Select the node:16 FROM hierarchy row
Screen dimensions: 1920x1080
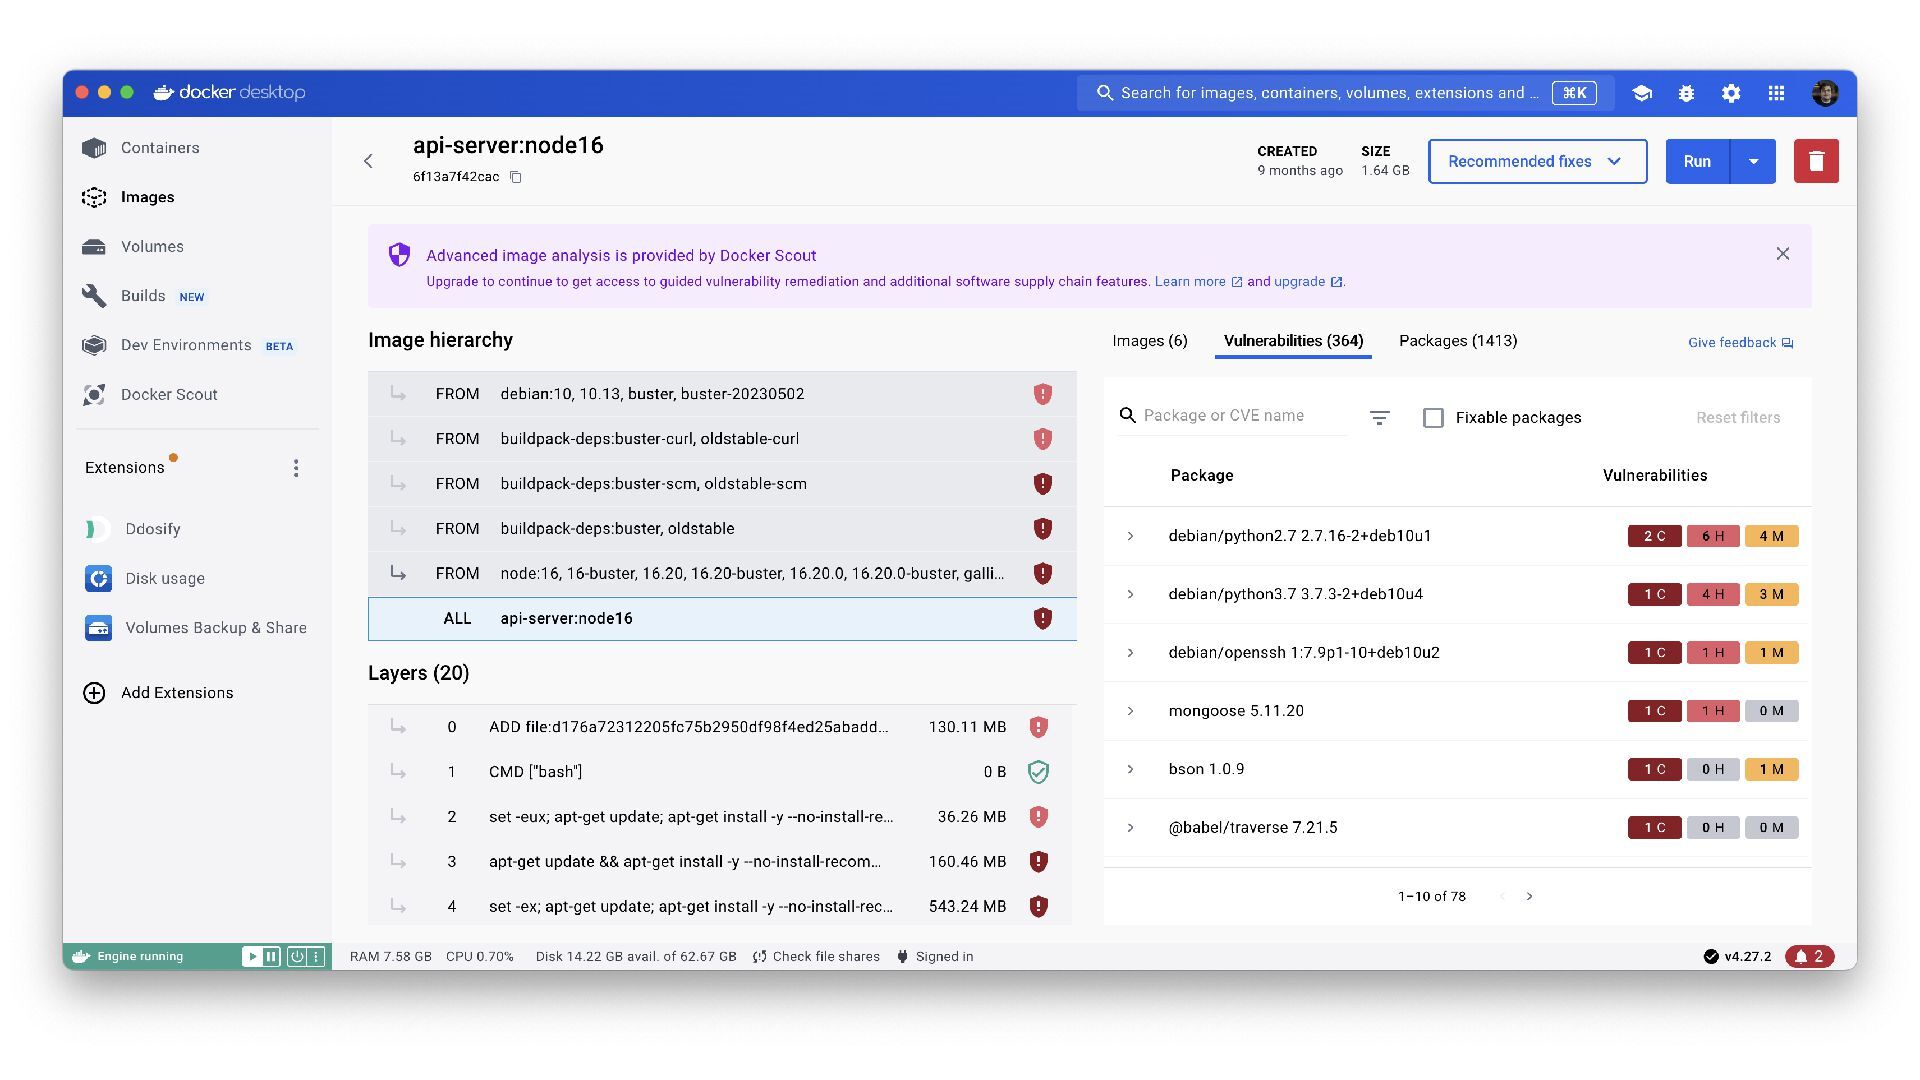pos(722,574)
